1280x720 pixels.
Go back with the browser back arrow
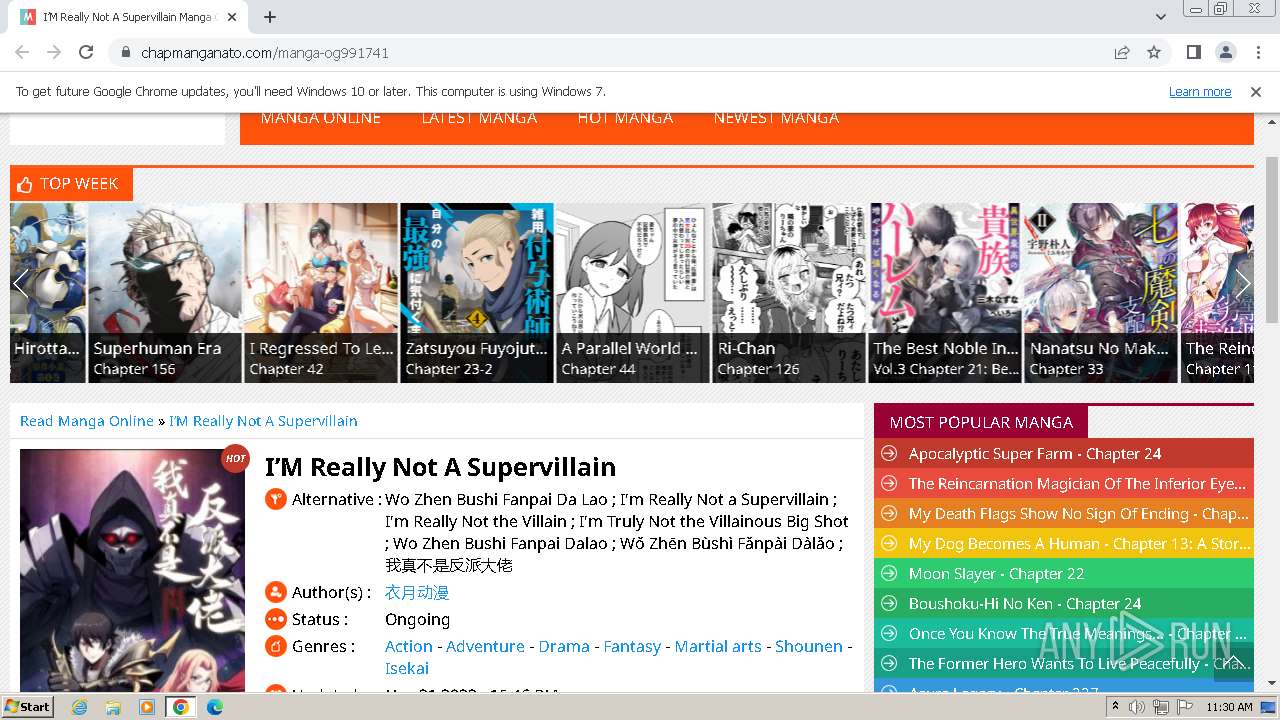pyautogui.click(x=22, y=52)
